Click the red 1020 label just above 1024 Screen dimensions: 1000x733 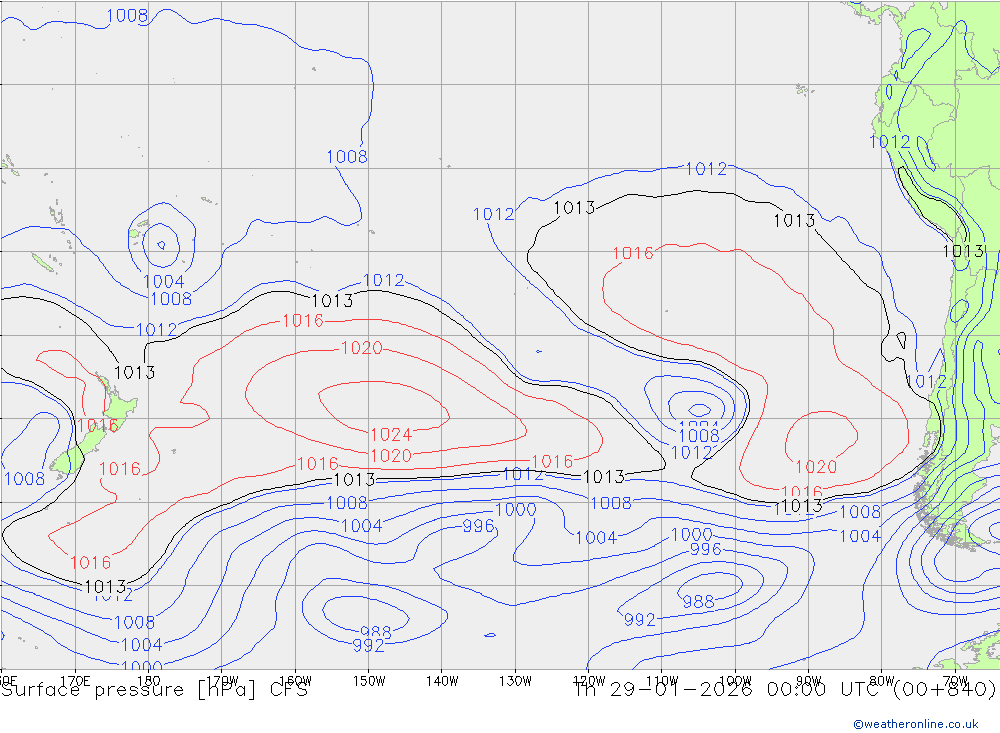click(x=362, y=348)
